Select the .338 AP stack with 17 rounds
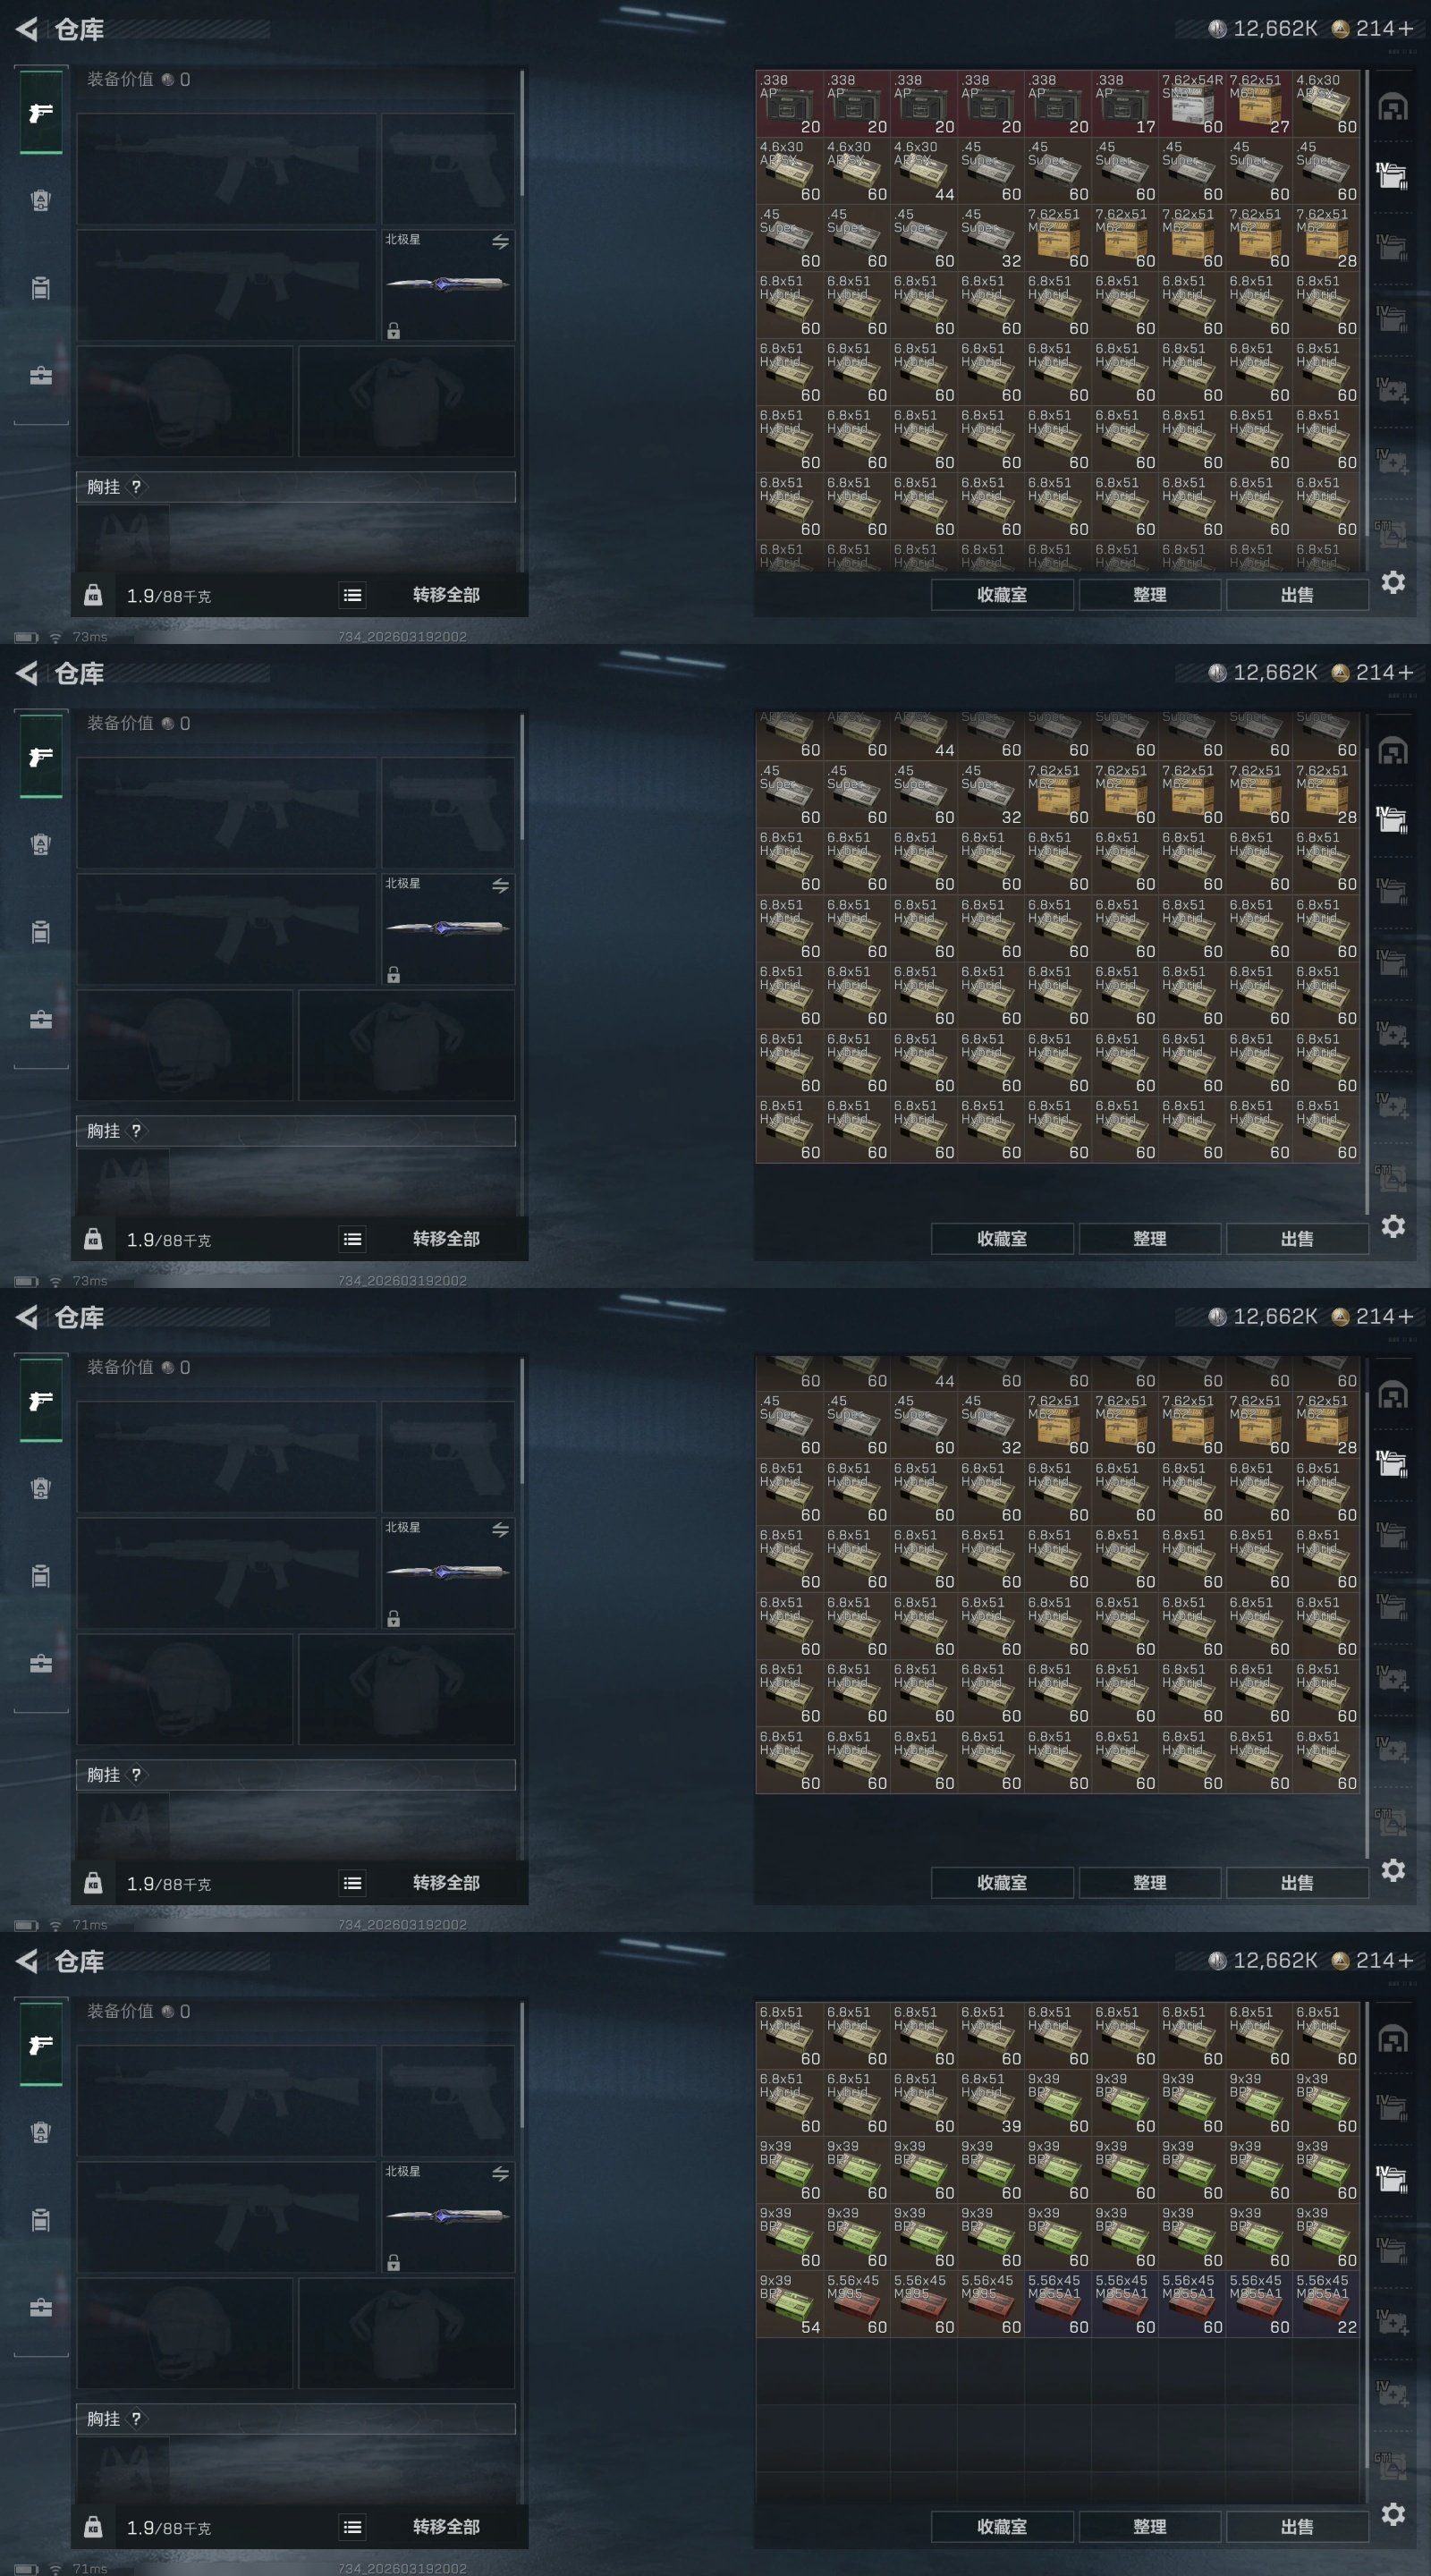Viewport: 1431px width, 2576px height. click(1125, 103)
